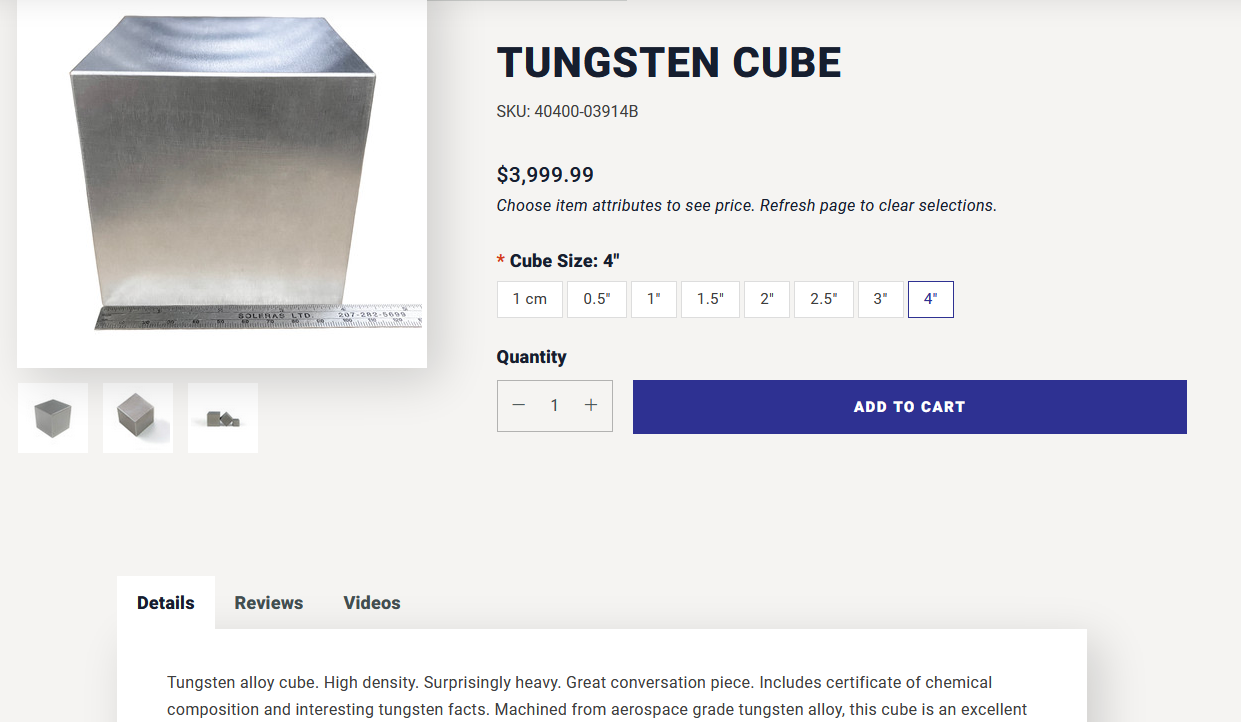Image resolution: width=1241 pixels, height=722 pixels.
Task: Choose the 0.5" cube size option
Action: click(597, 299)
